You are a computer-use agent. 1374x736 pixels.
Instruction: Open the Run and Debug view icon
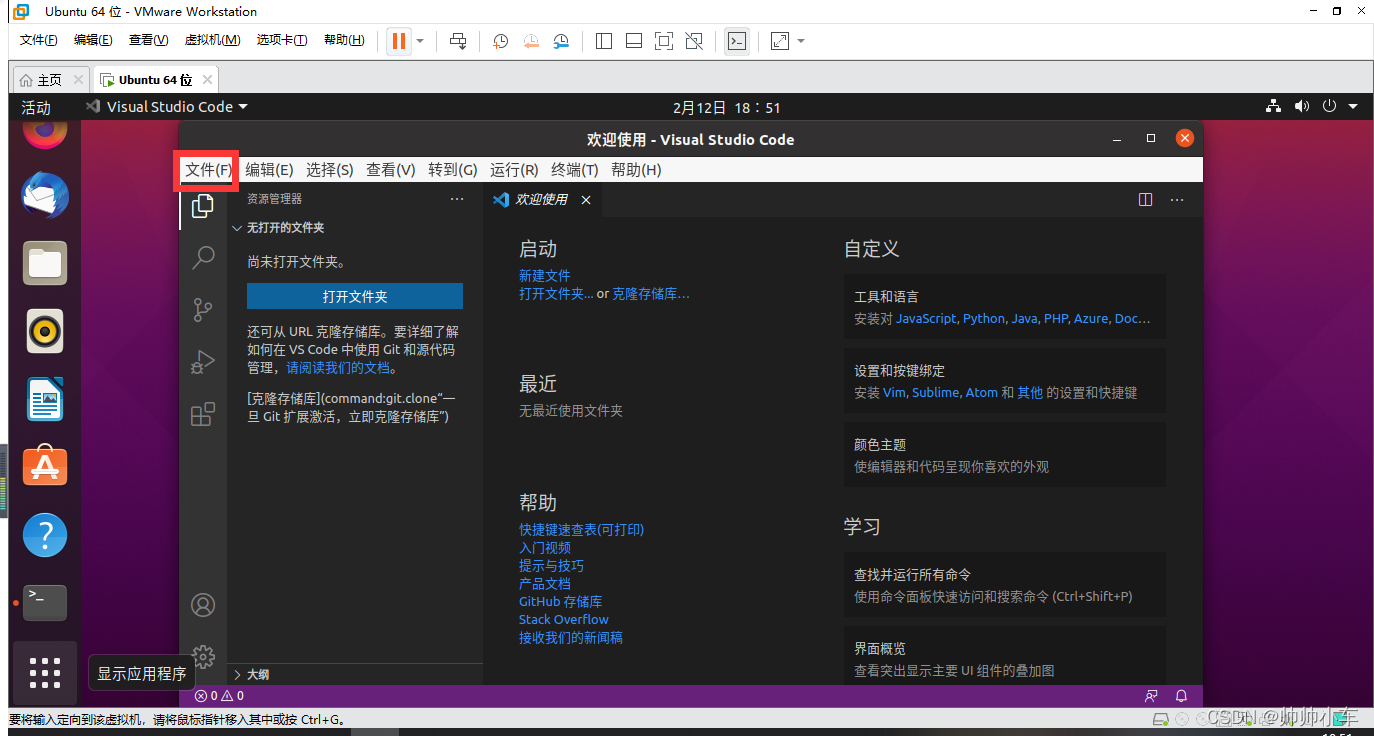coord(203,362)
